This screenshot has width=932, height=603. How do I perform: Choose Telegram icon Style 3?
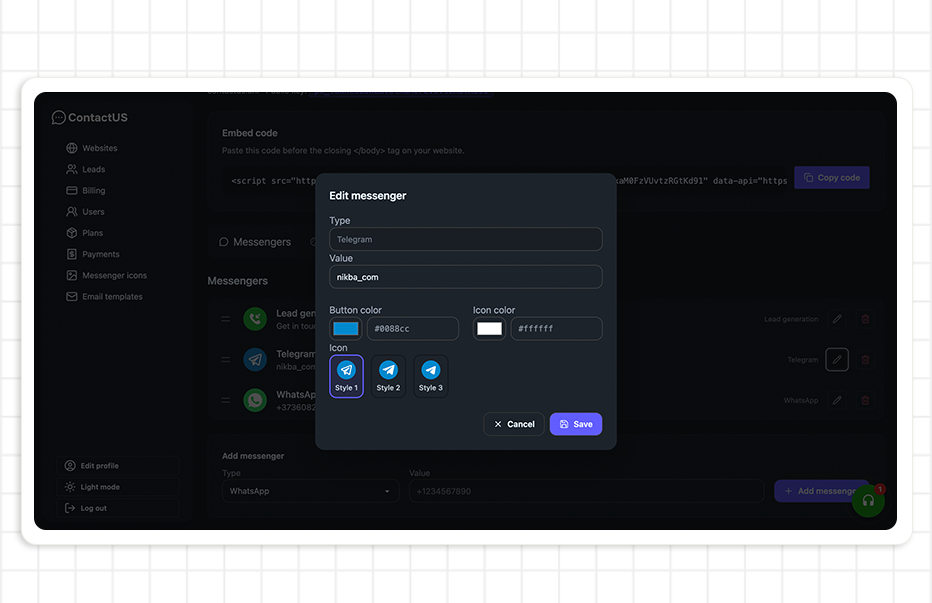tap(430, 376)
